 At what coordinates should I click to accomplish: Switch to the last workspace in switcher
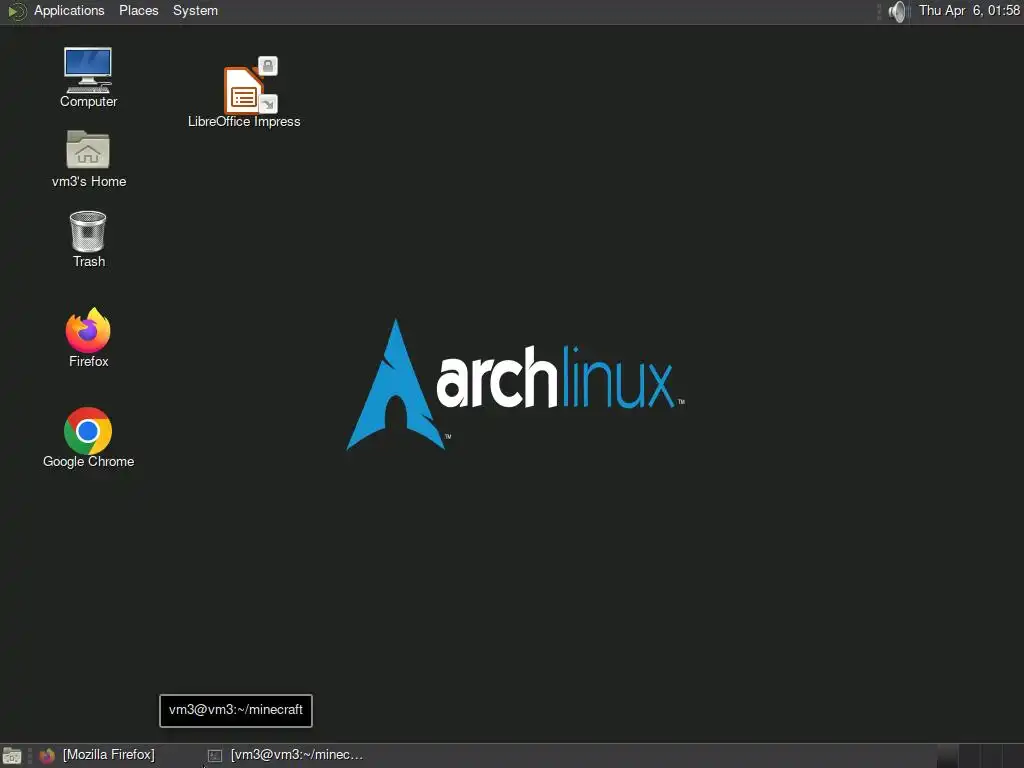[x=1013, y=756]
